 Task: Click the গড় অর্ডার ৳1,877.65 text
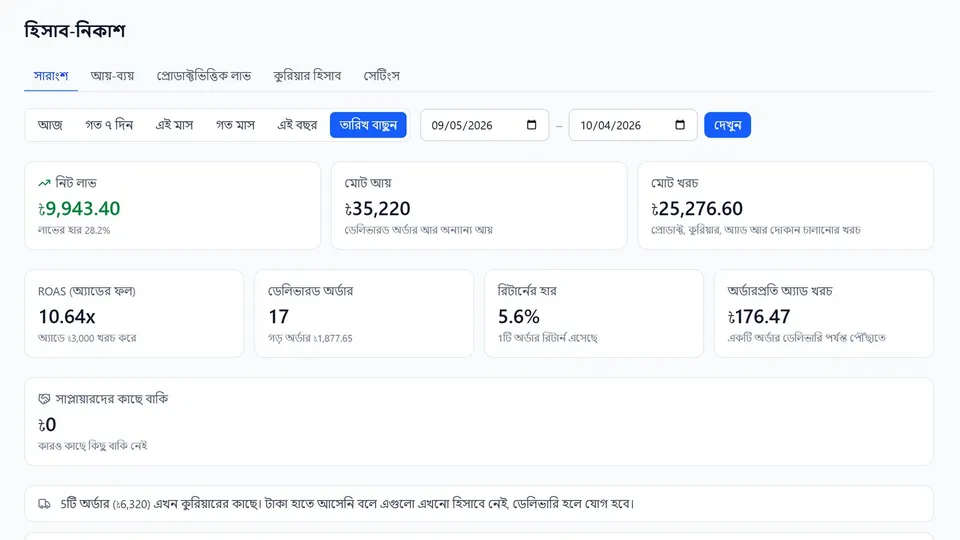coord(310,338)
